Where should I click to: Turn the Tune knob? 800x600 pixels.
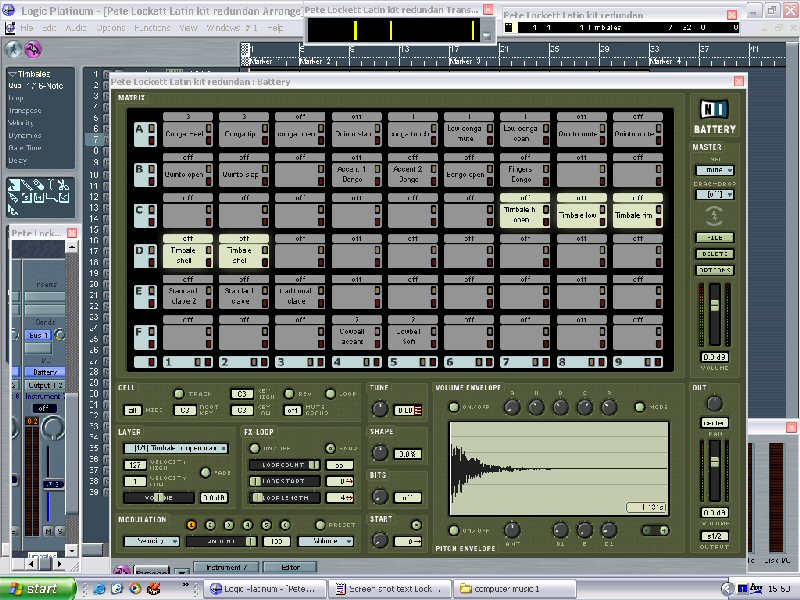coord(379,409)
